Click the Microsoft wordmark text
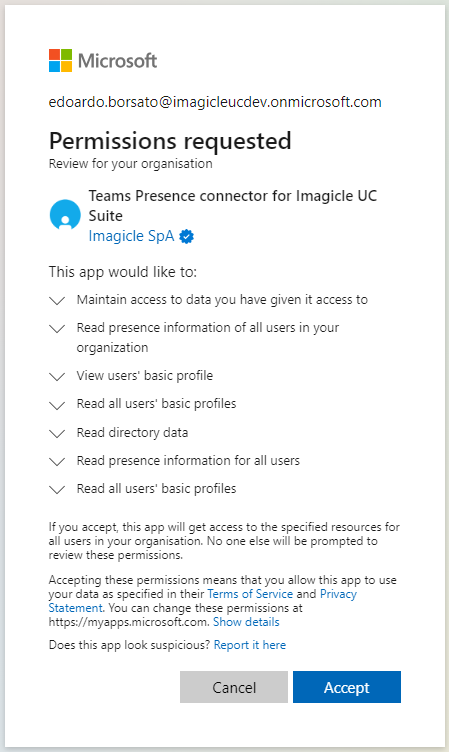The image size is (449, 752). click(x=118, y=61)
